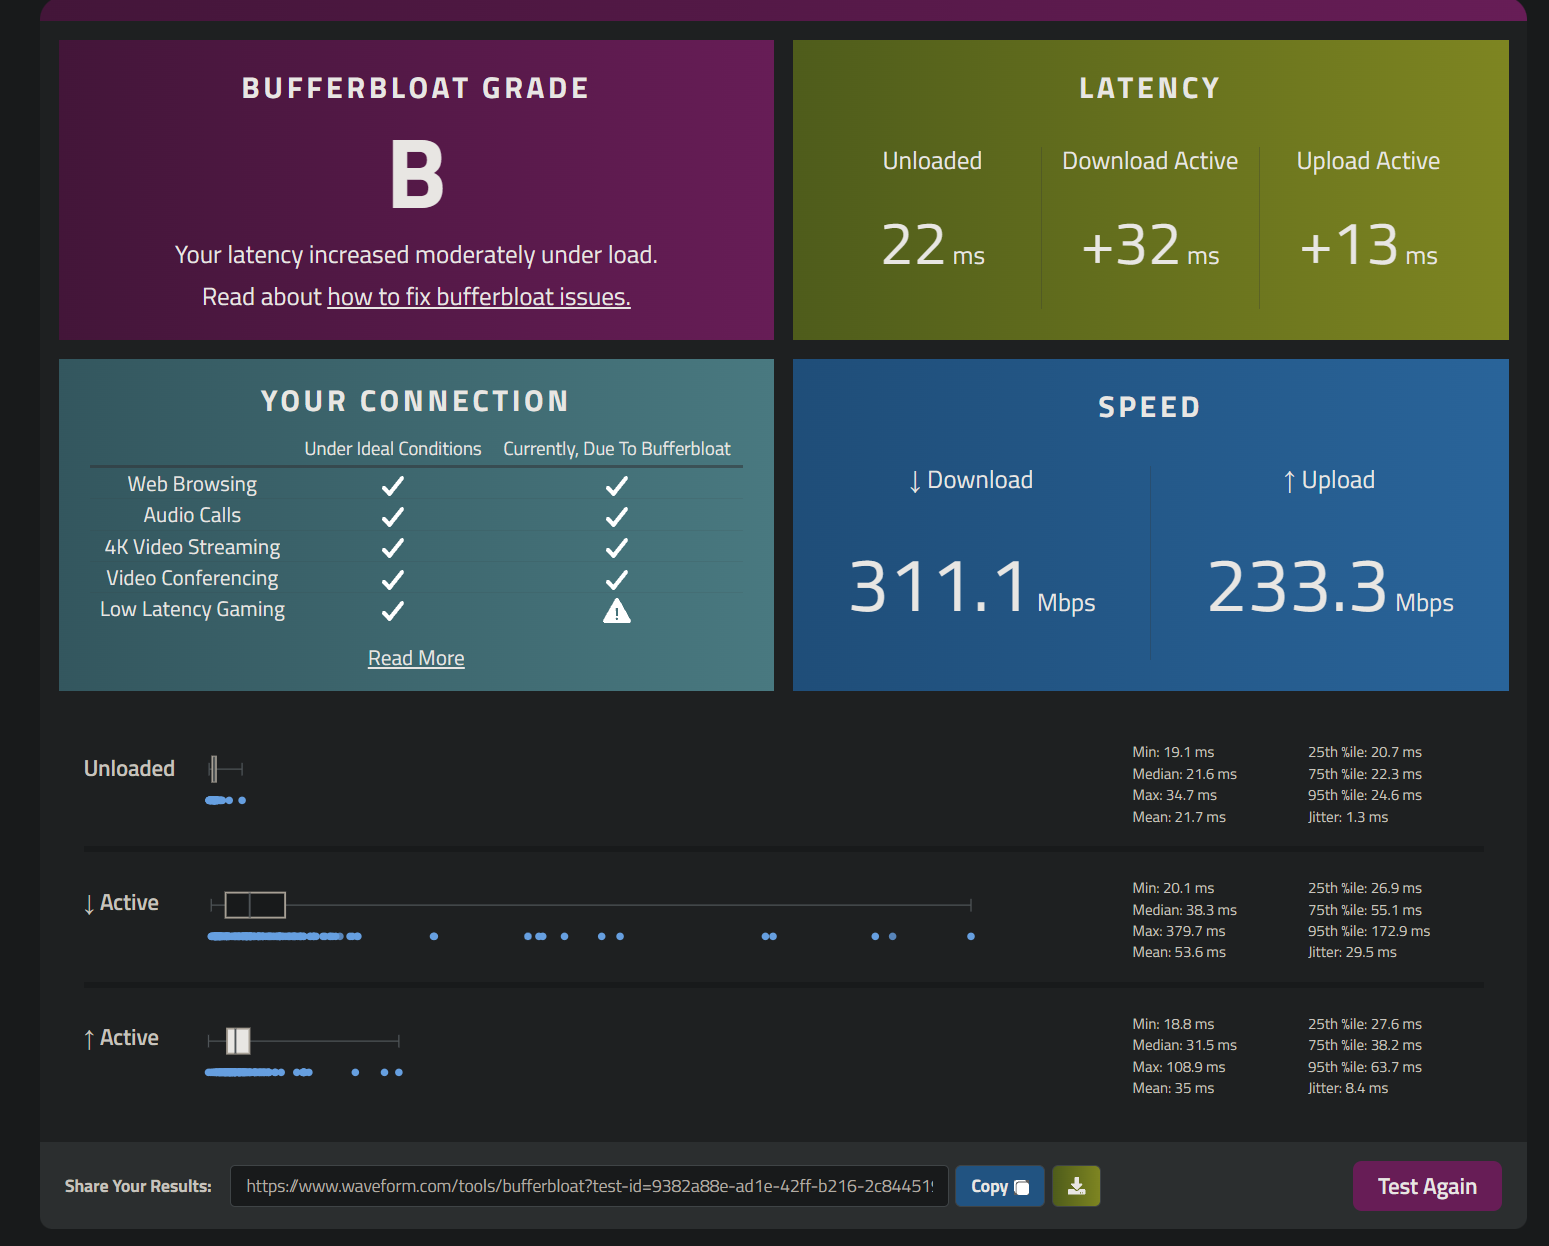
Task: Open the Read More link
Action: coord(416,658)
